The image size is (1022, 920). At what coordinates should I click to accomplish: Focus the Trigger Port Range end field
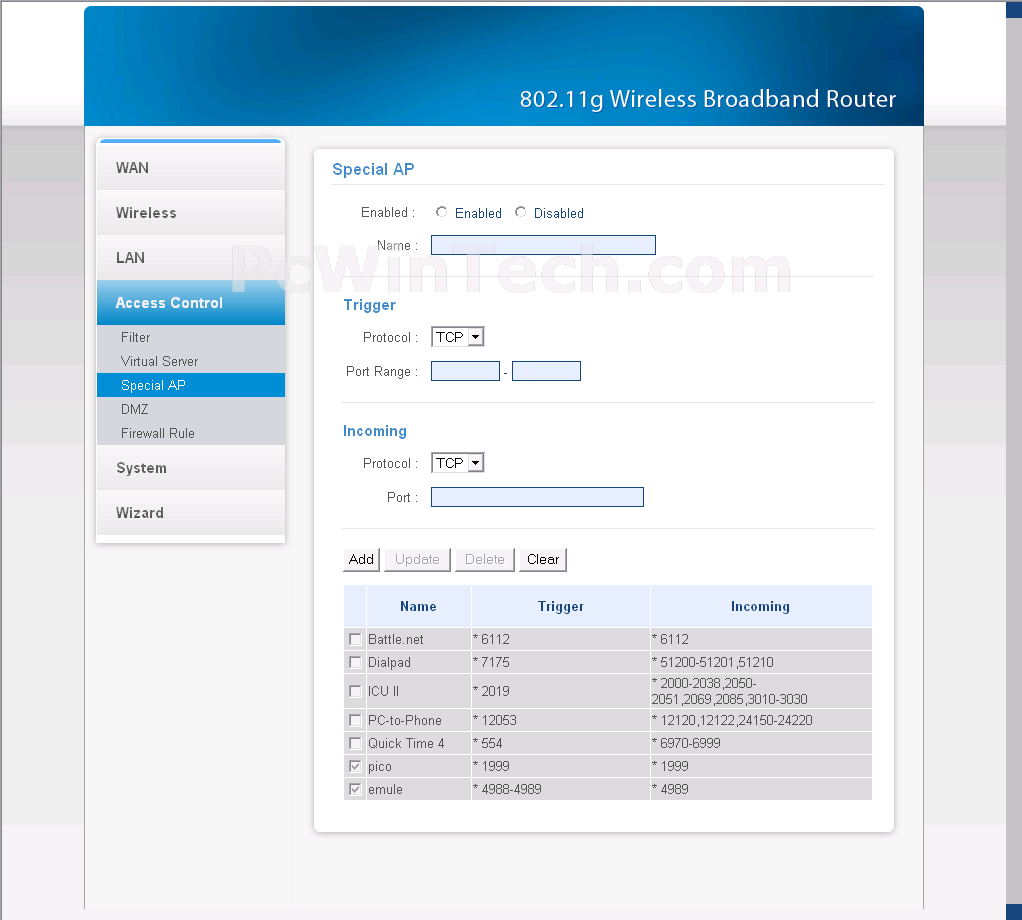[x=546, y=371]
